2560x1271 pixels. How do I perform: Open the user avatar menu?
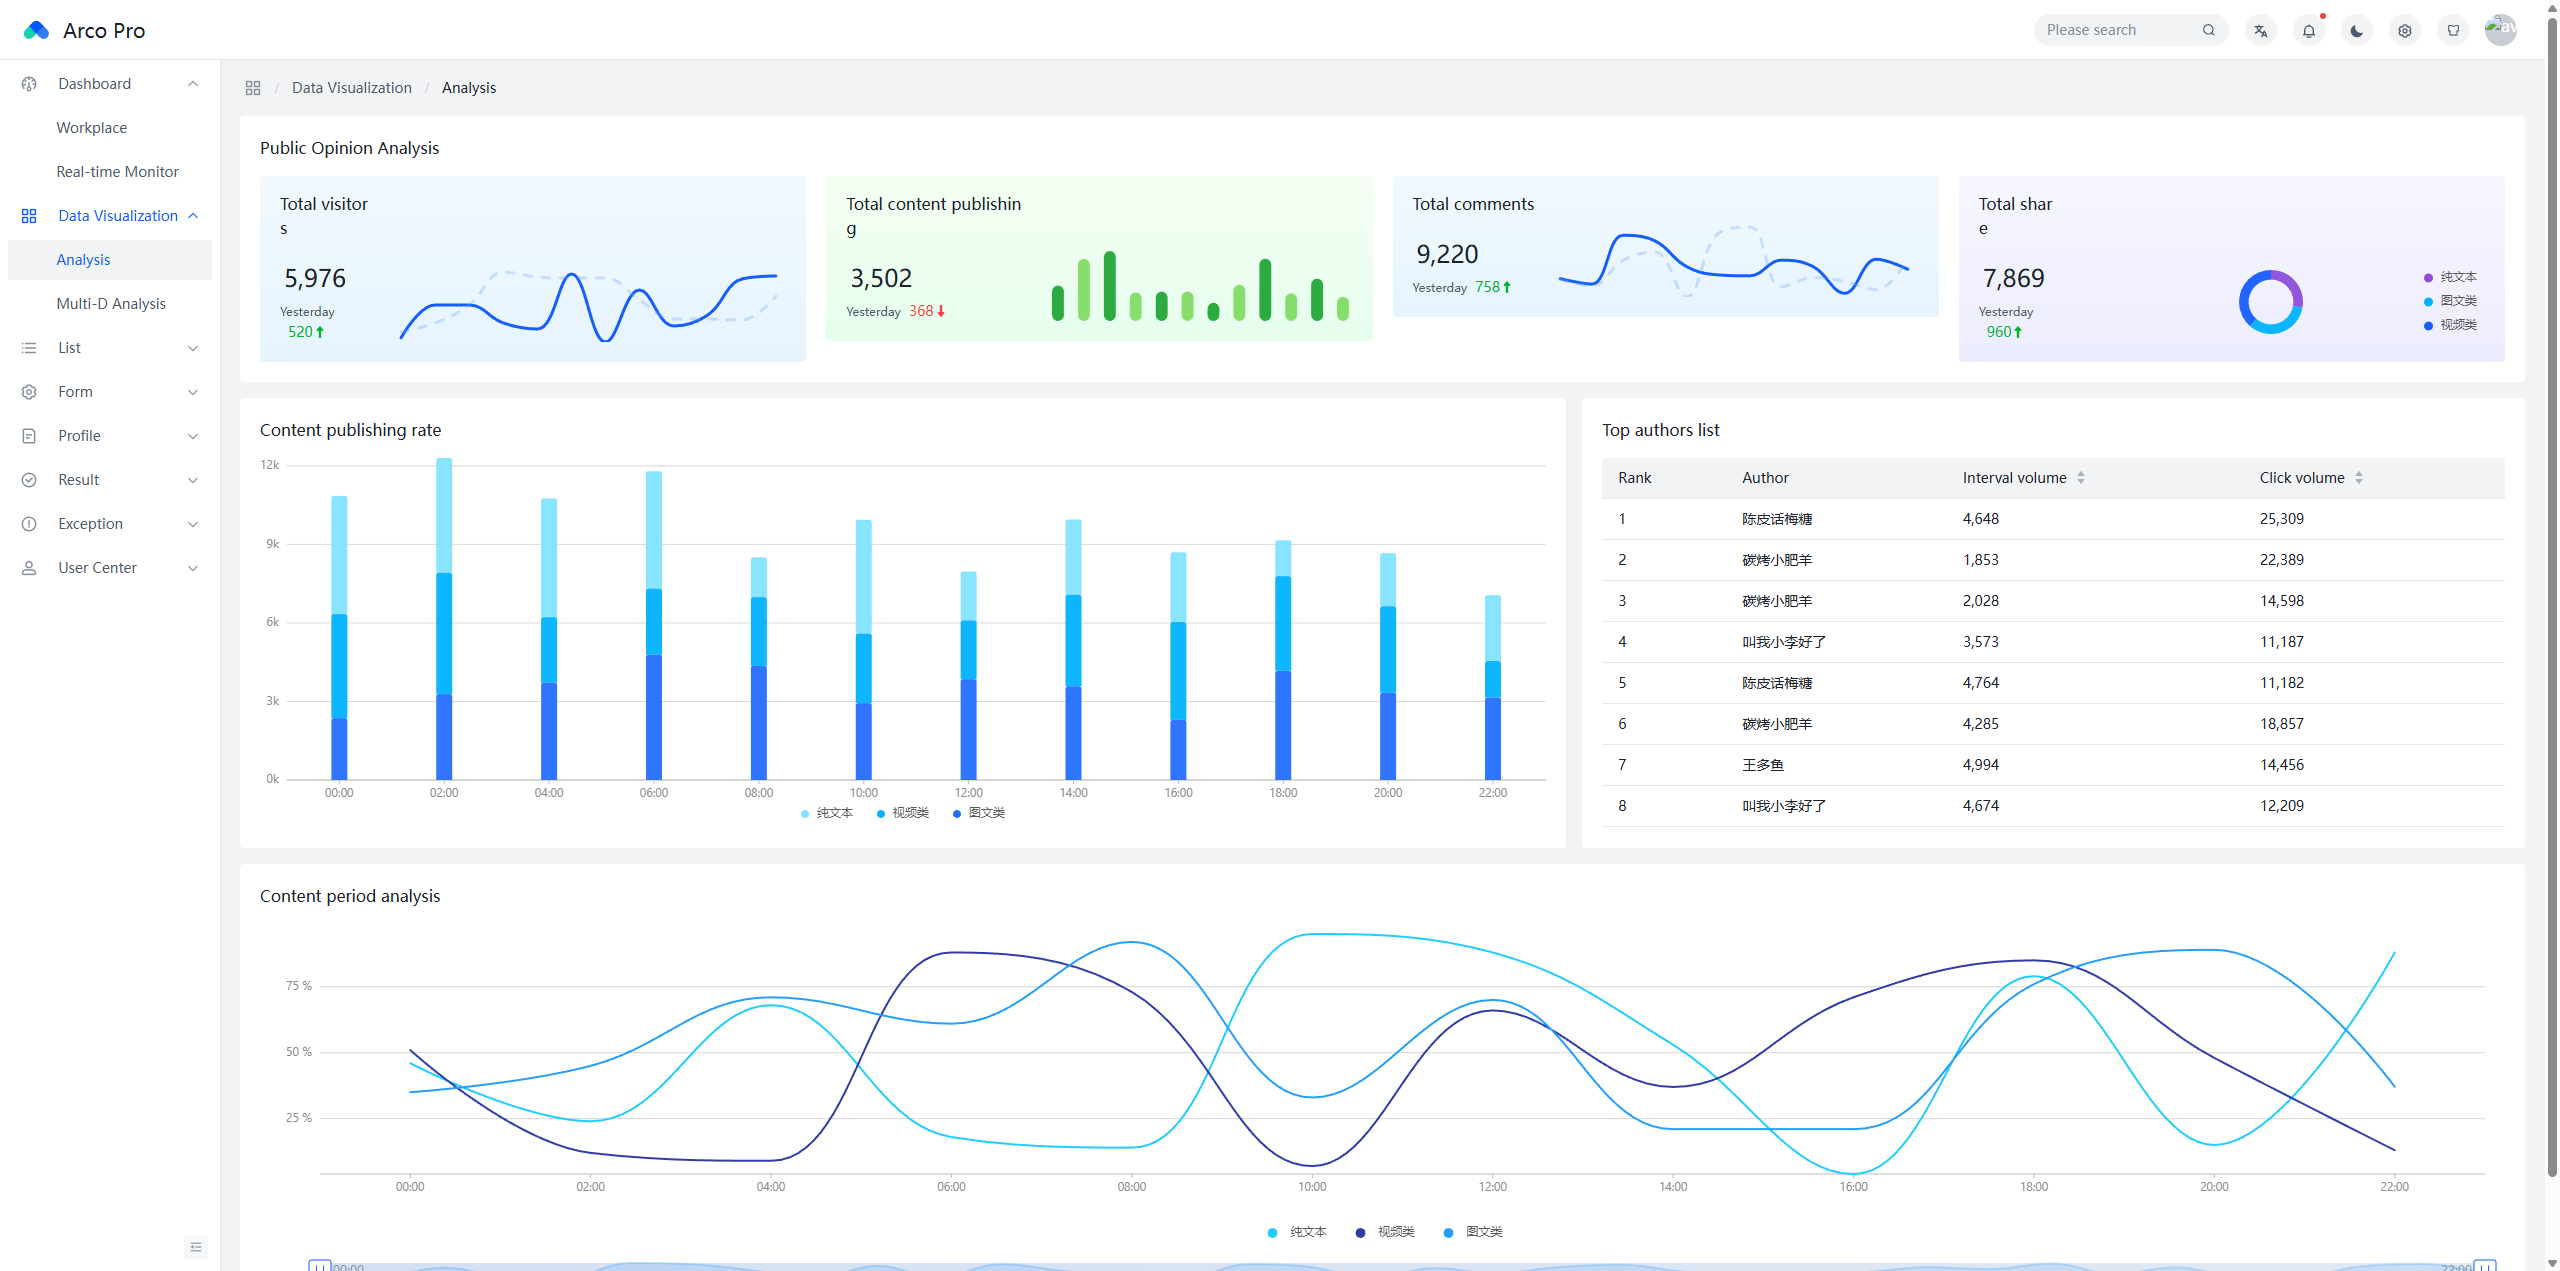[2500, 30]
